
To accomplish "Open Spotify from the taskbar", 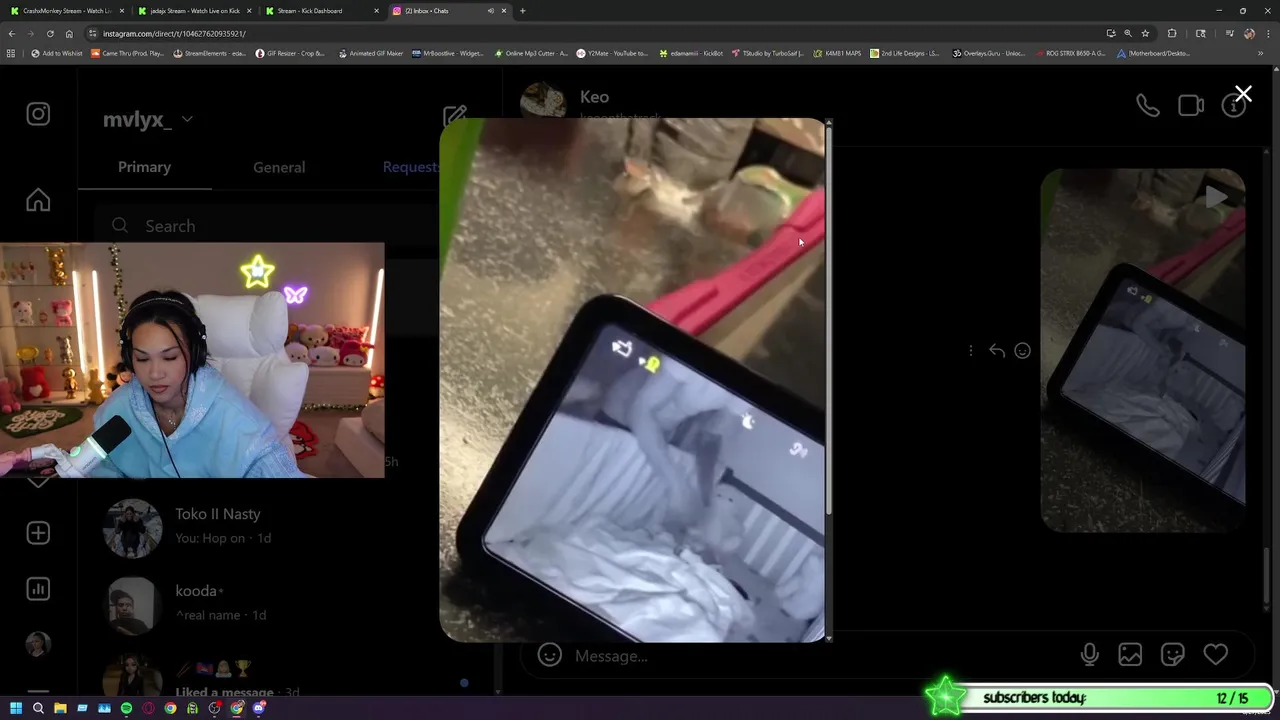I will coord(126,708).
